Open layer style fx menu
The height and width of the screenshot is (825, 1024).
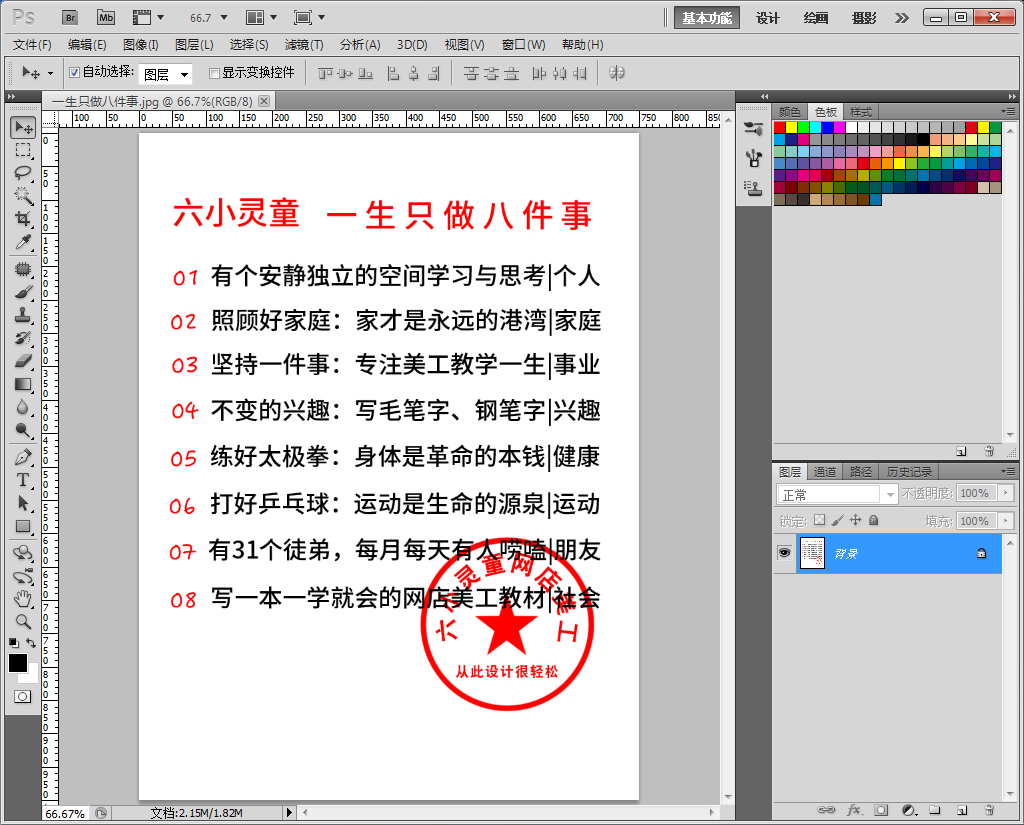click(854, 810)
